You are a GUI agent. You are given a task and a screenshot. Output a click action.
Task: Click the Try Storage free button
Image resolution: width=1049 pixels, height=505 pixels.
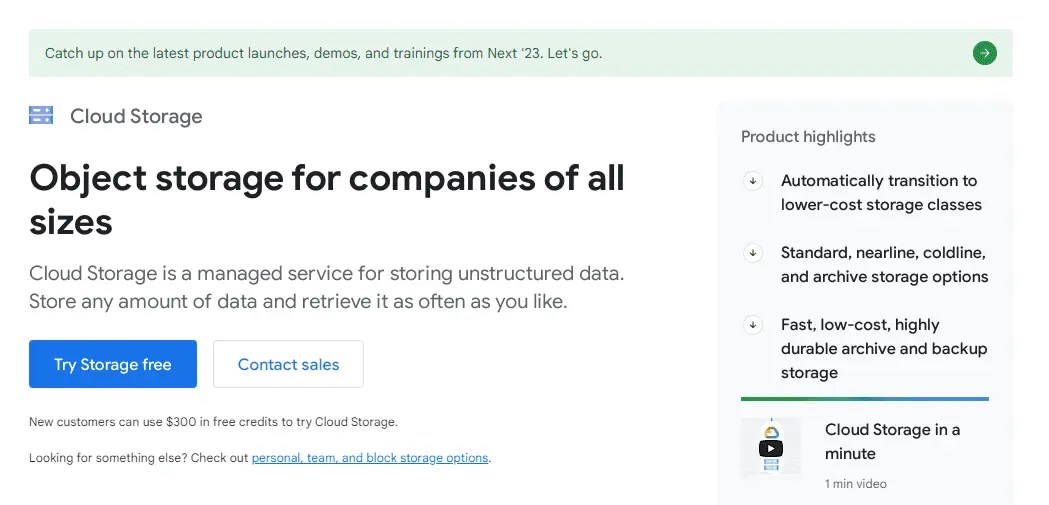113,364
